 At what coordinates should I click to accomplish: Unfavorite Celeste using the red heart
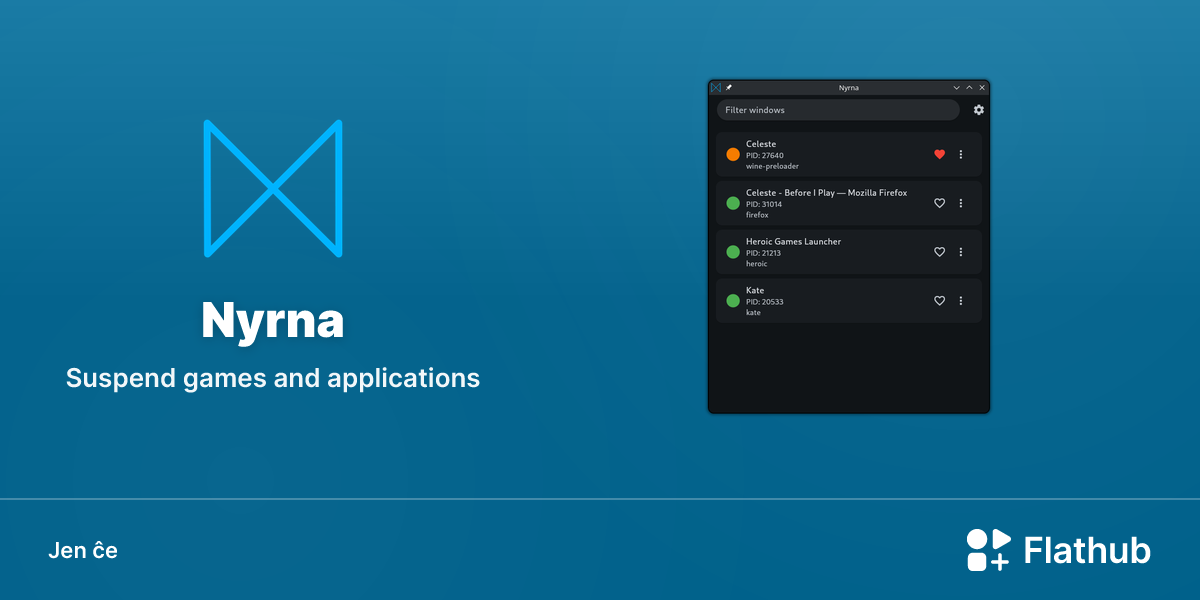[x=939, y=154]
